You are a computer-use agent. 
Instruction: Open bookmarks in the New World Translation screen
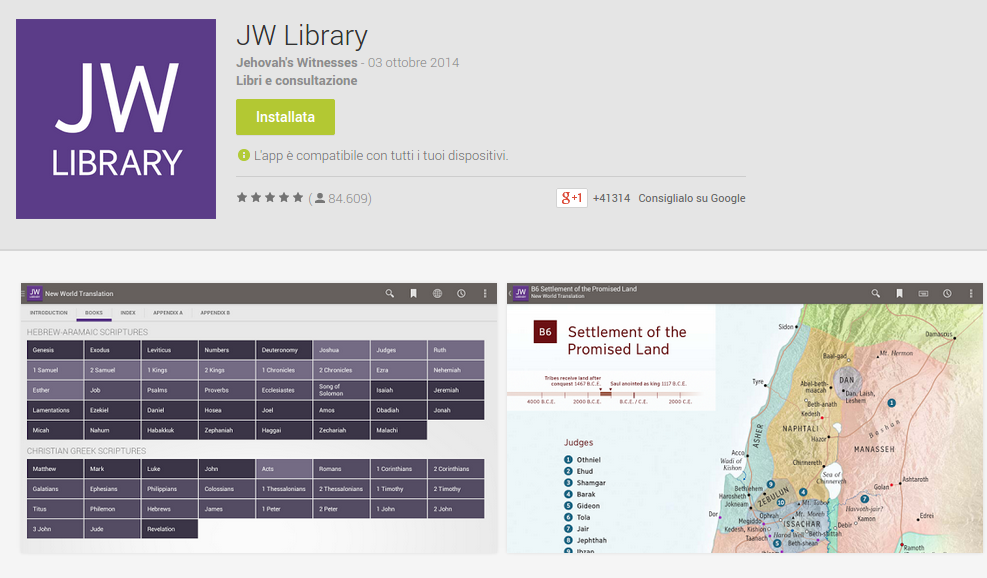414,293
